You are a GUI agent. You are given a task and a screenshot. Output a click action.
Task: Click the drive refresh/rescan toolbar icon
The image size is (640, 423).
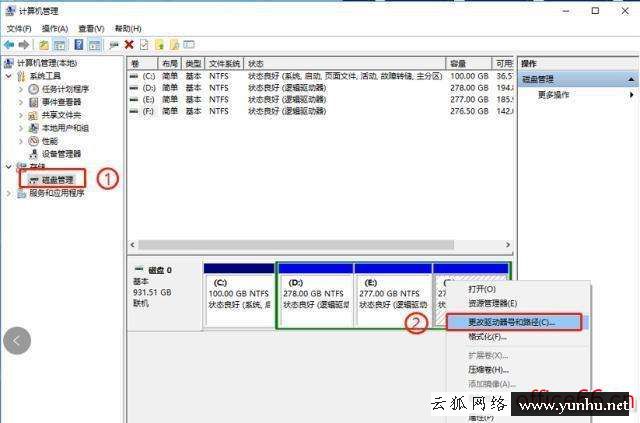coord(113,45)
